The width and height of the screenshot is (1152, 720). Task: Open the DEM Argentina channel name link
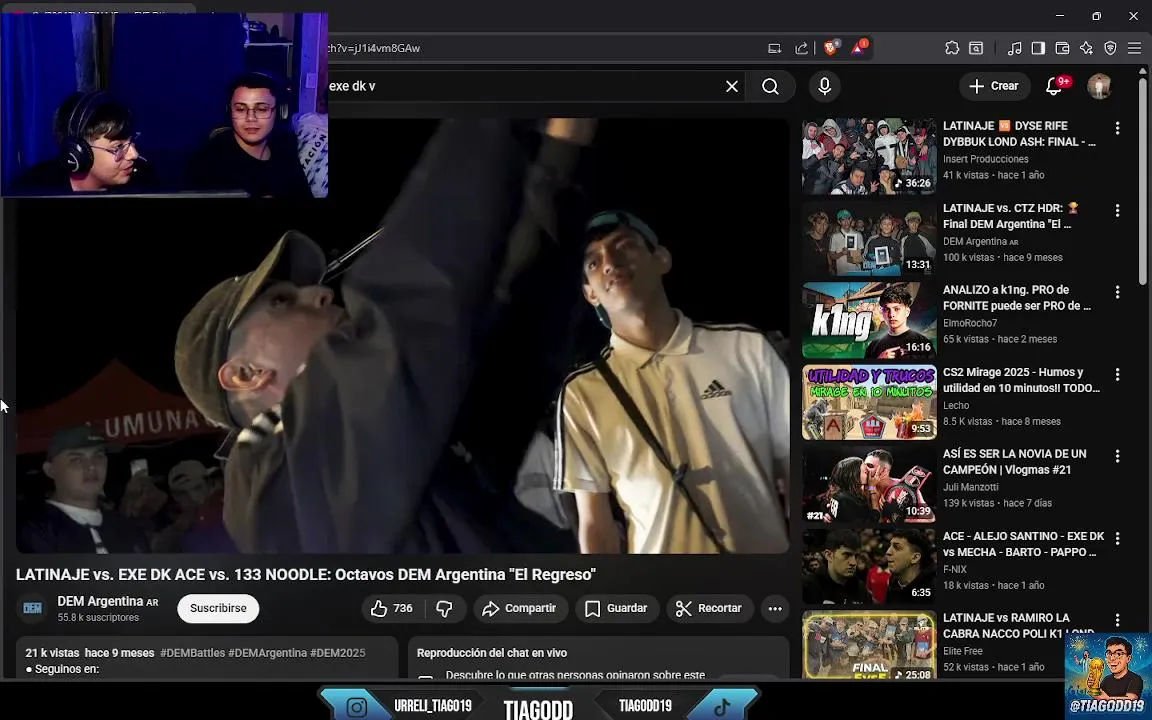point(101,602)
